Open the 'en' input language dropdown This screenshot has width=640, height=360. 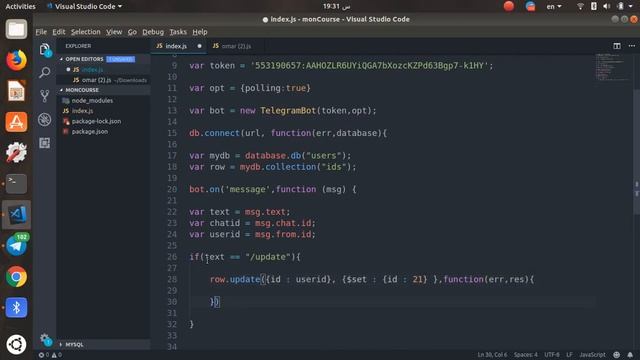(553, 6)
